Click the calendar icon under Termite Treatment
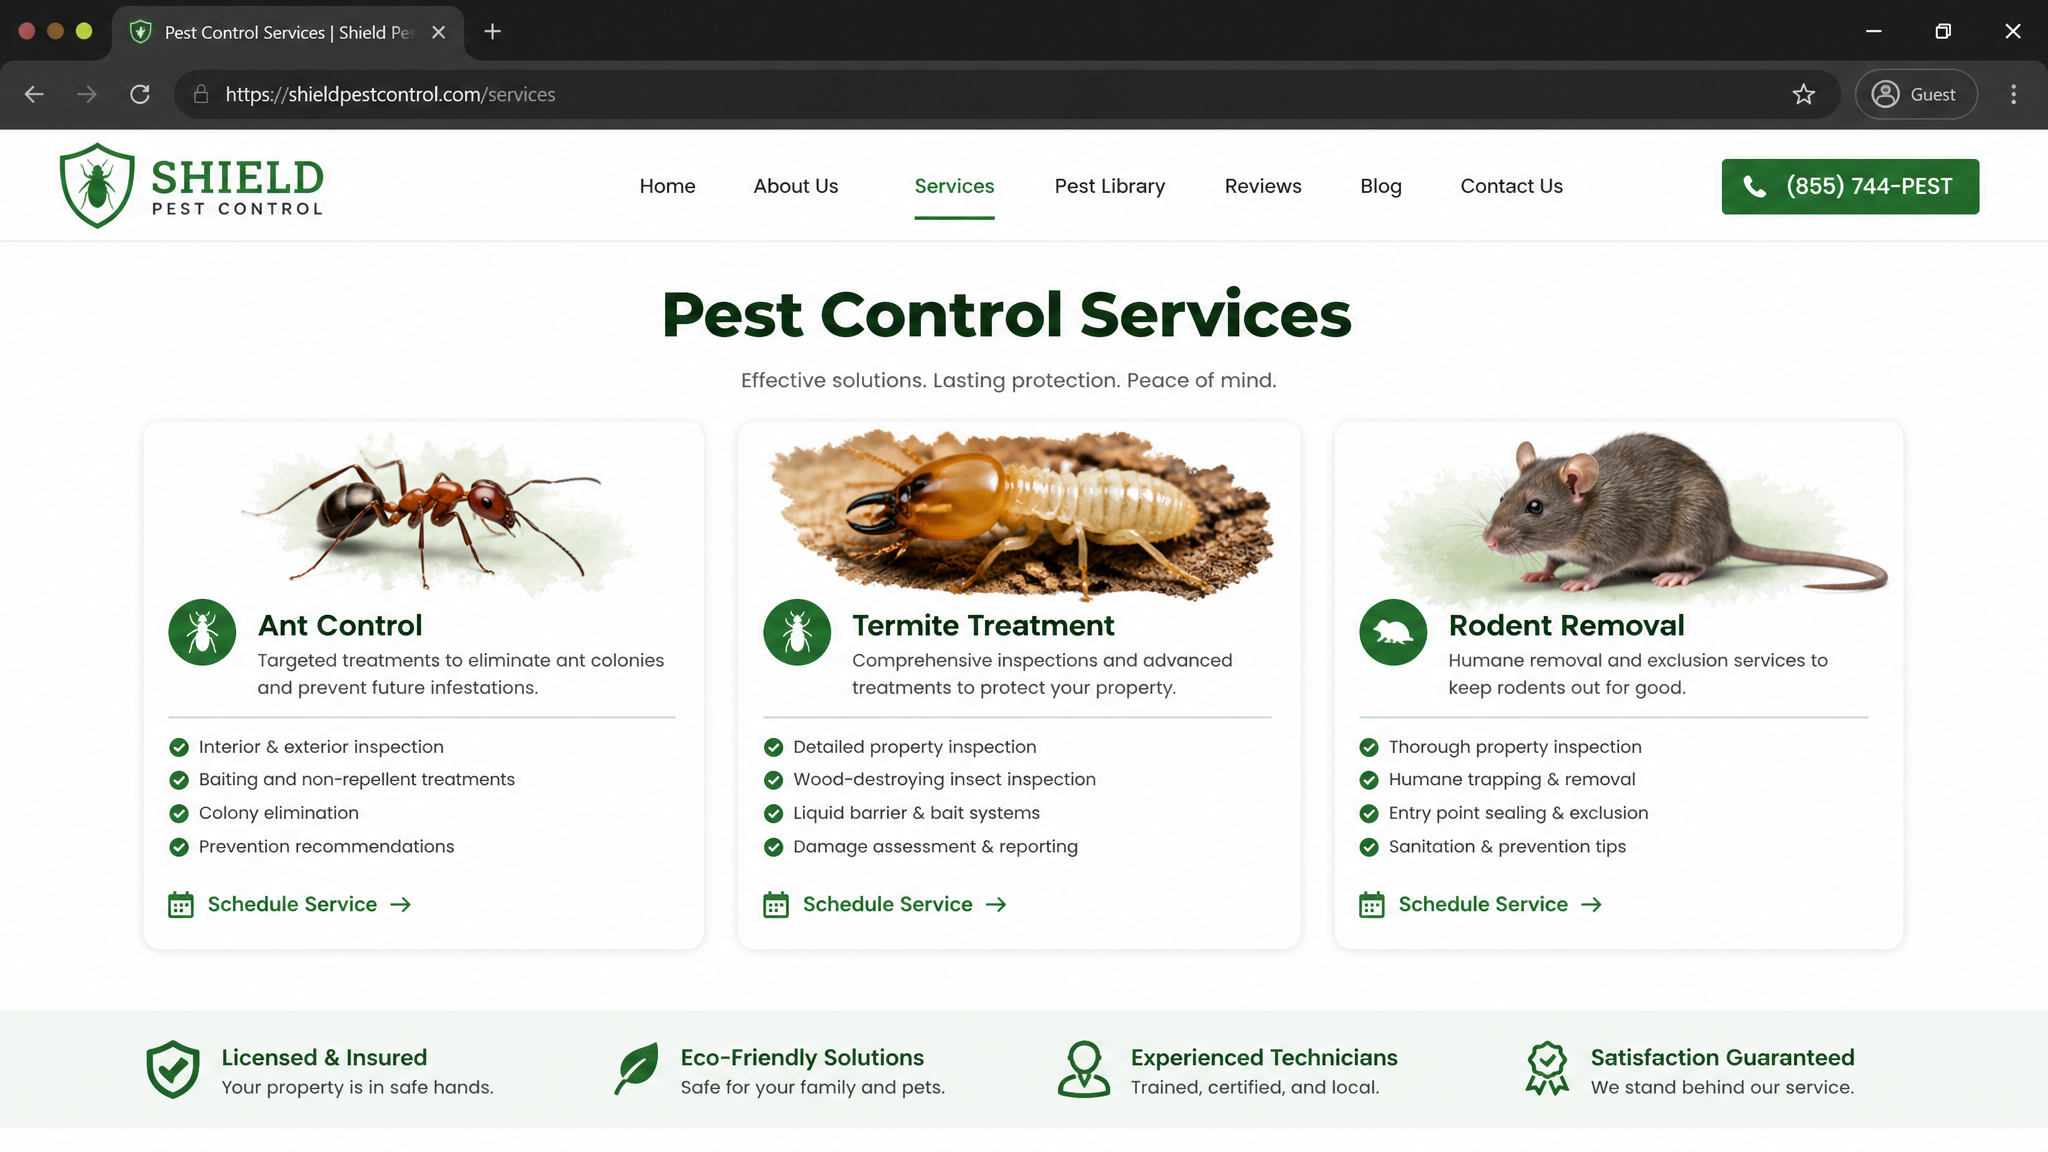This screenshot has height=1152, width=2048. tap(776, 905)
